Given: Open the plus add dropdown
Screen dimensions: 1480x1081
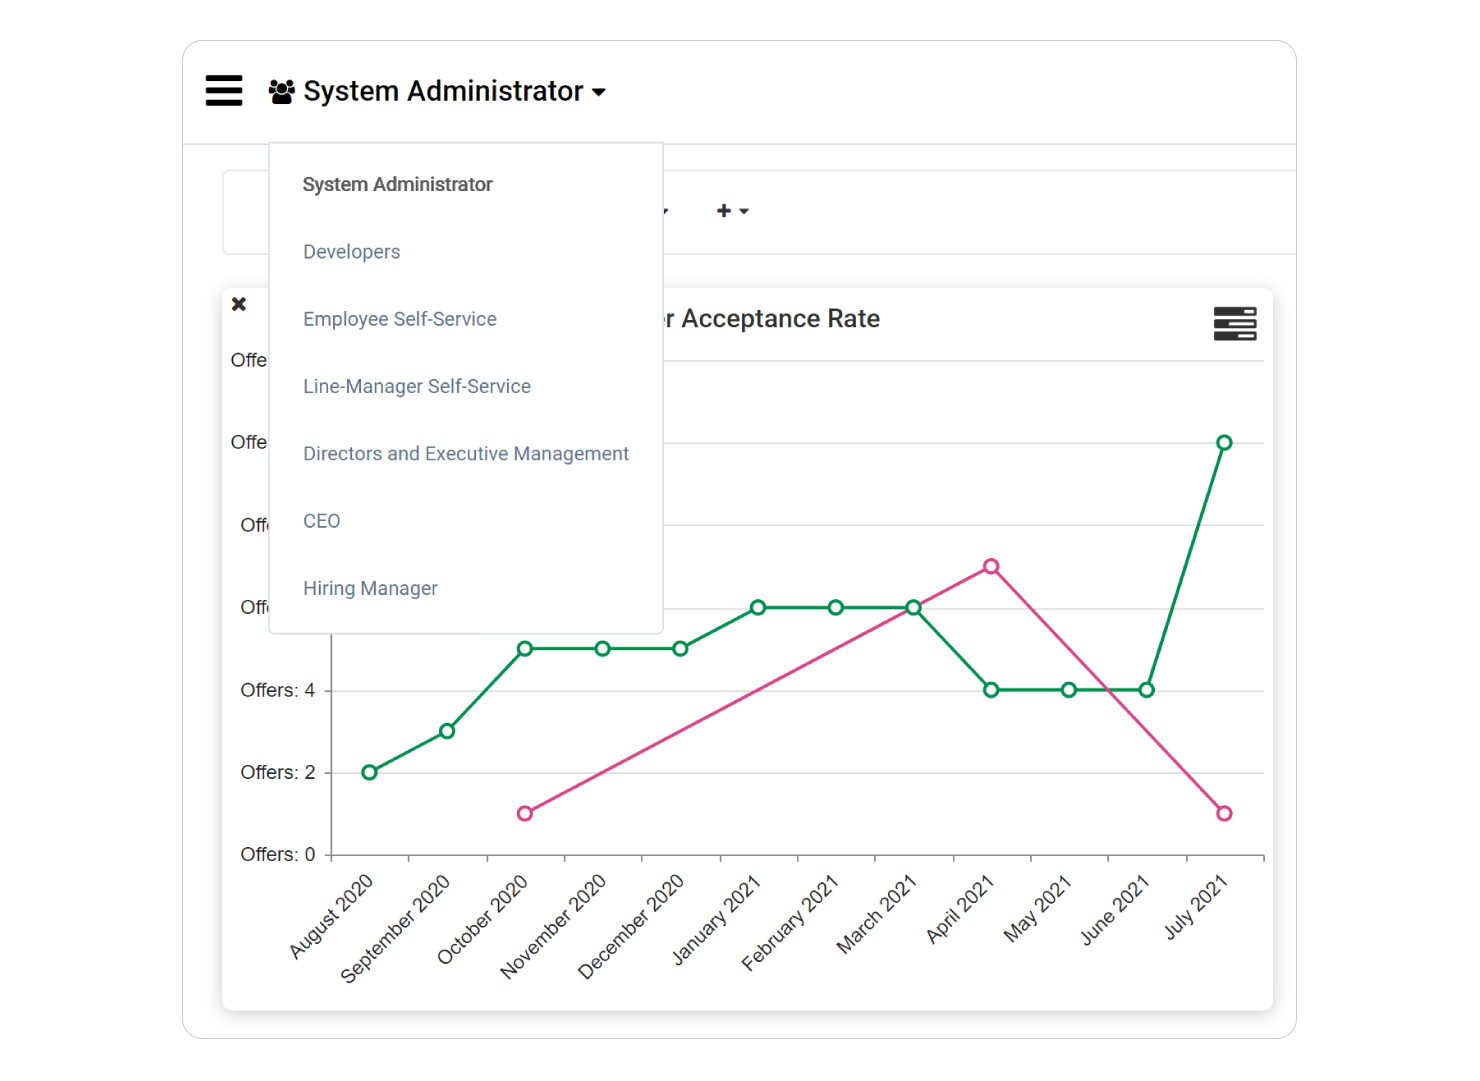Looking at the screenshot, I should pyautogui.click(x=732, y=211).
